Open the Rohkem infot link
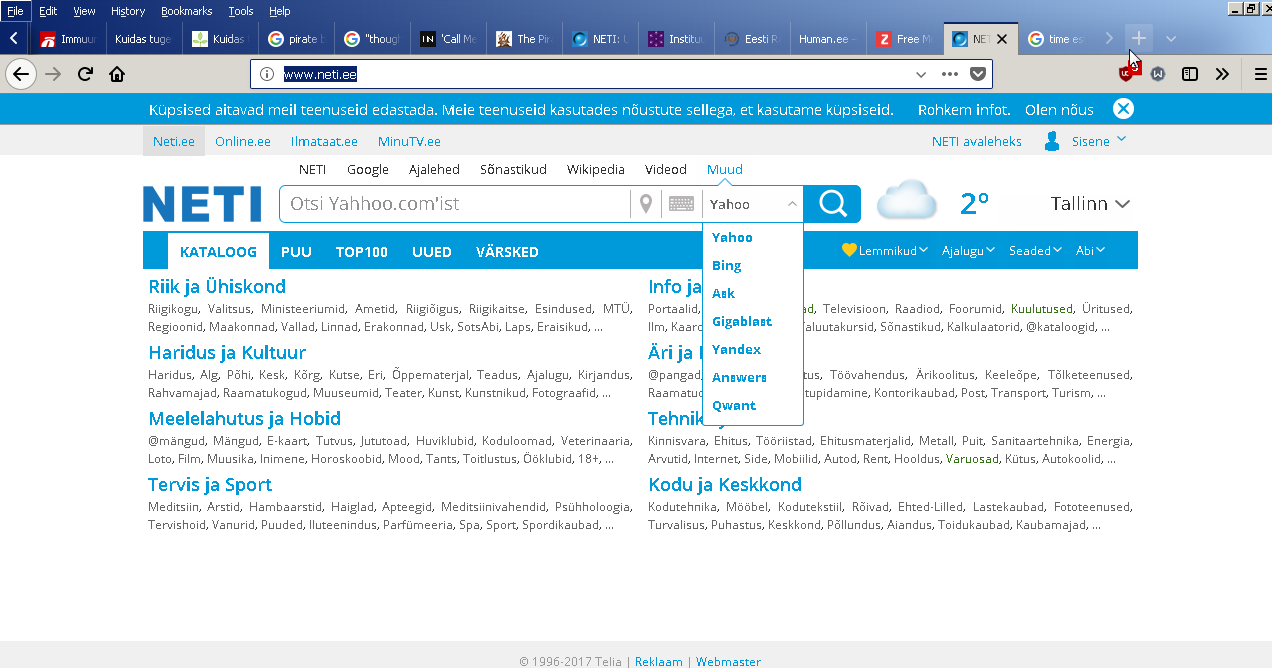 [964, 110]
